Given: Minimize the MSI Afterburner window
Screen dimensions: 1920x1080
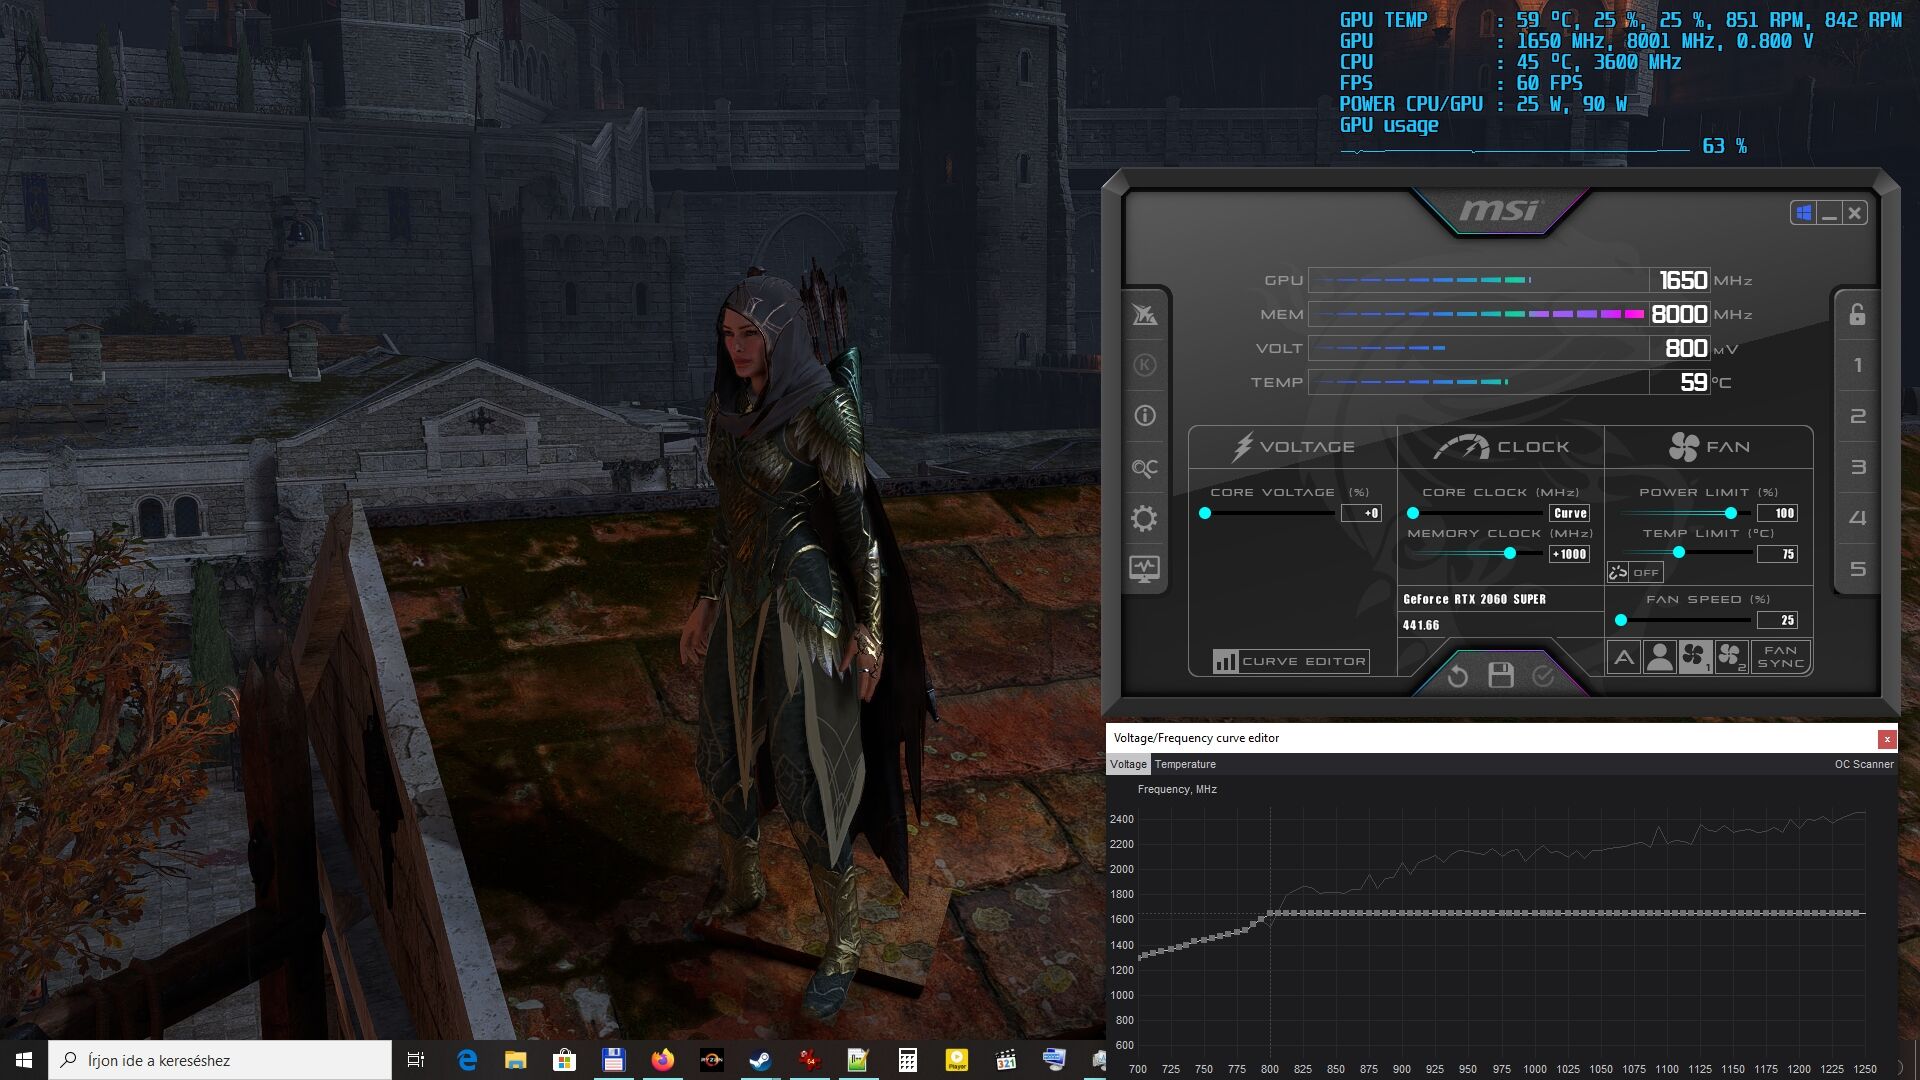Looking at the screenshot, I should [1830, 213].
